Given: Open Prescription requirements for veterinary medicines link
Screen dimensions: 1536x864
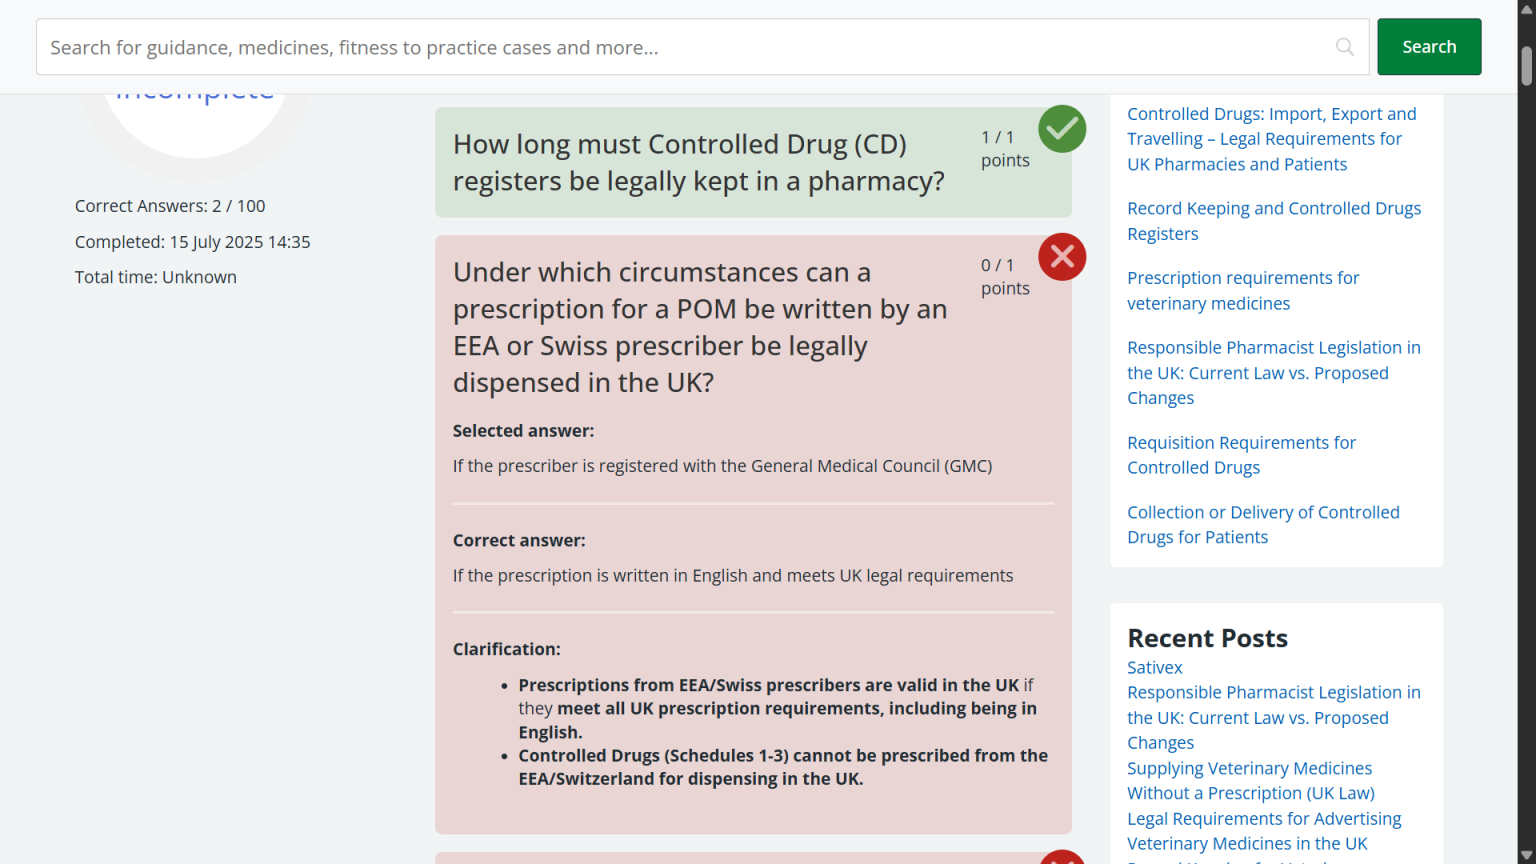Looking at the screenshot, I should pos(1242,290).
